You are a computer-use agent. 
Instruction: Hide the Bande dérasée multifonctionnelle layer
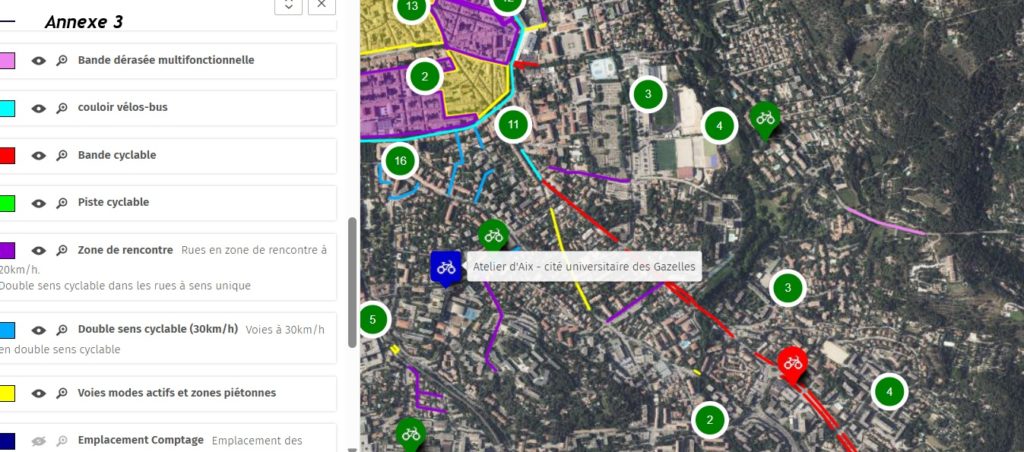[39, 60]
